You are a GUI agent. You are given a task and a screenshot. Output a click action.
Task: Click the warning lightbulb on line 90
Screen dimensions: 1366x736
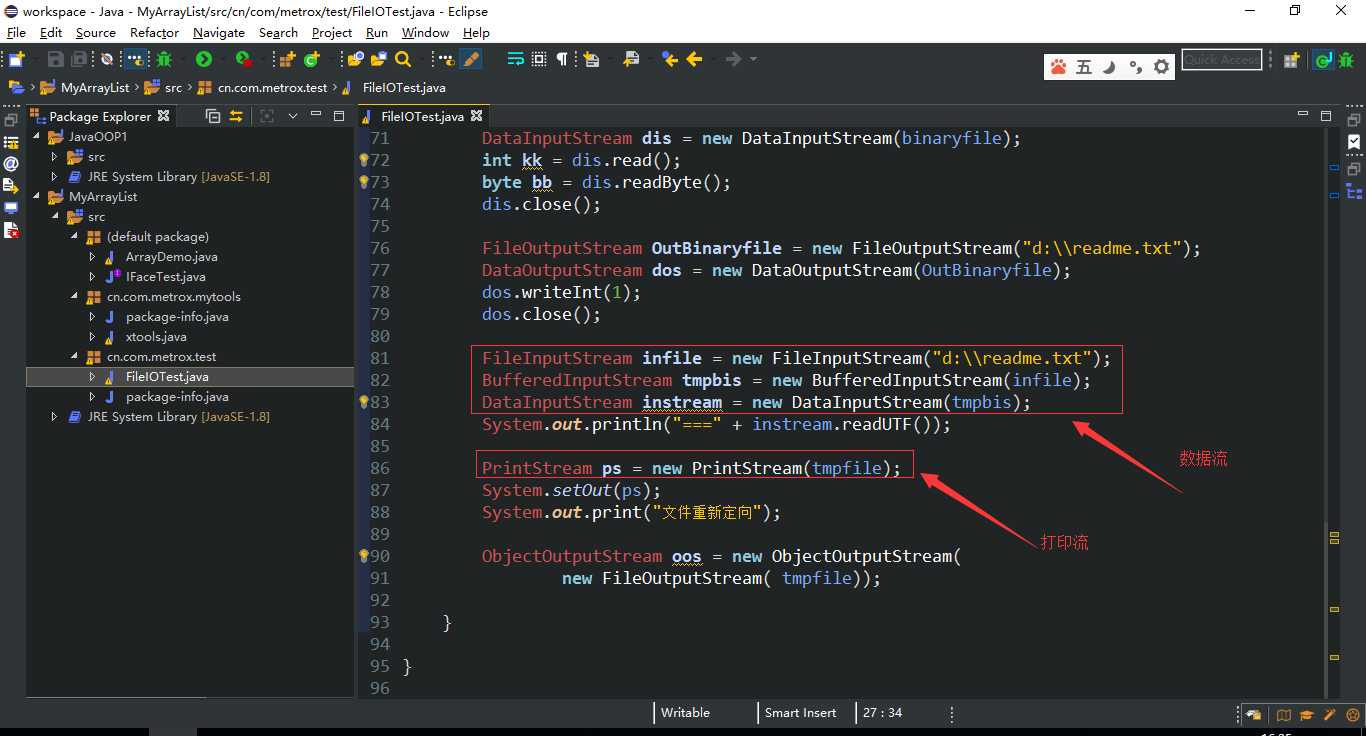click(x=364, y=556)
